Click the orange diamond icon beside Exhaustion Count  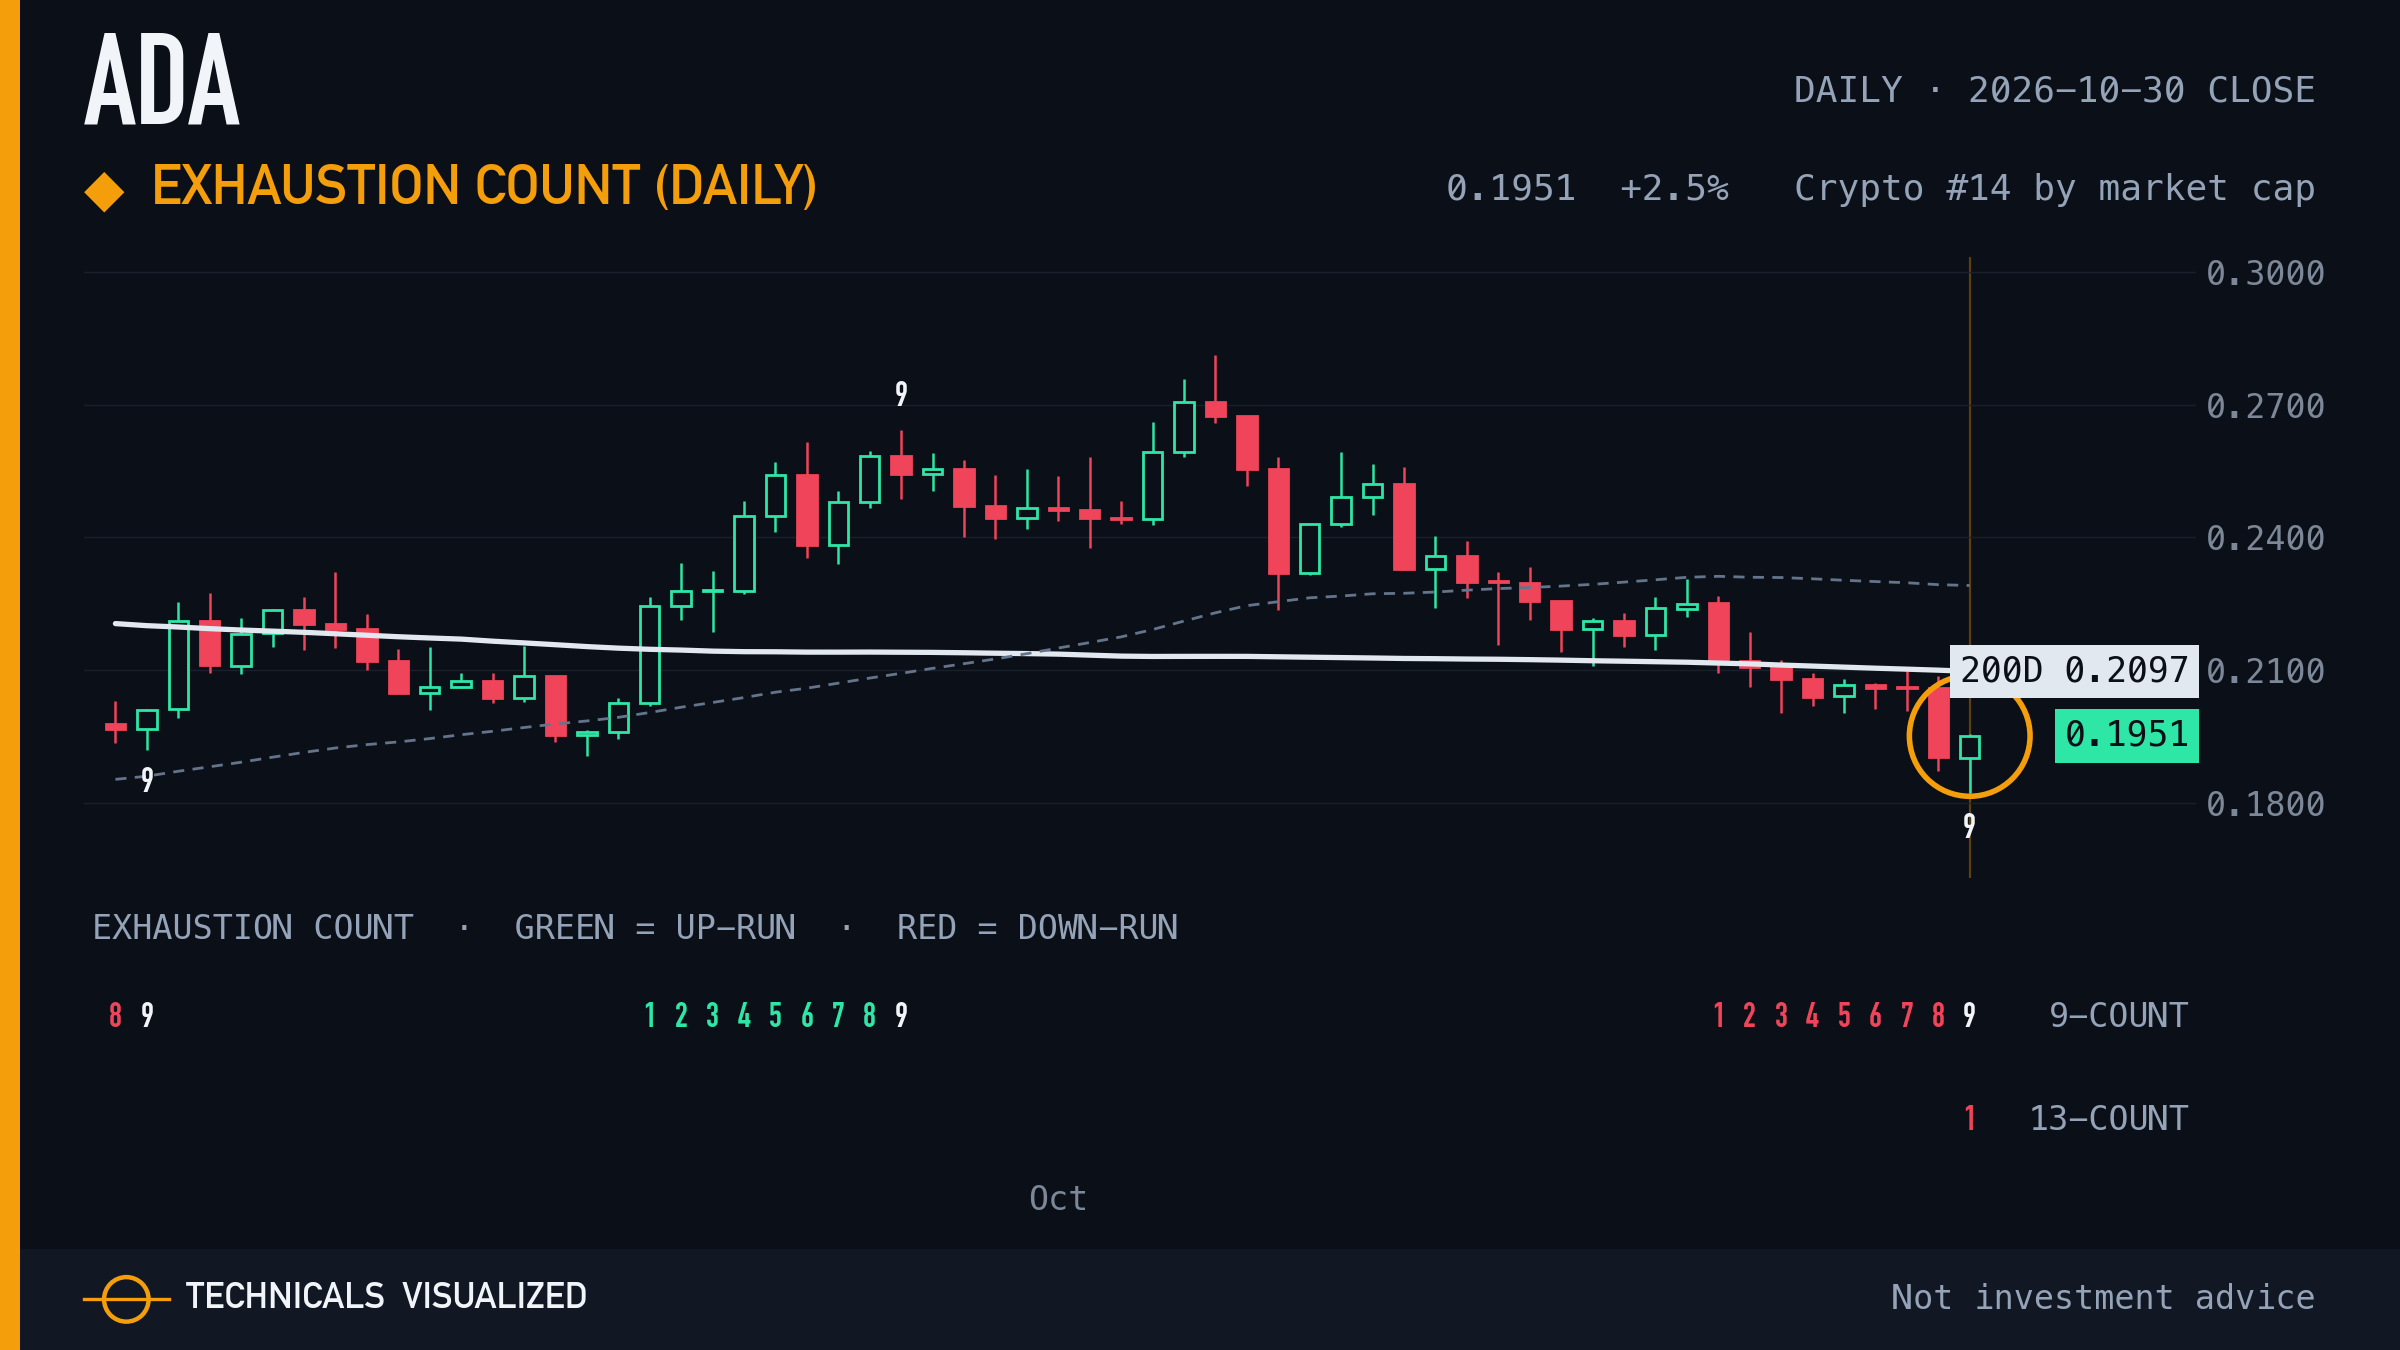pos(104,192)
